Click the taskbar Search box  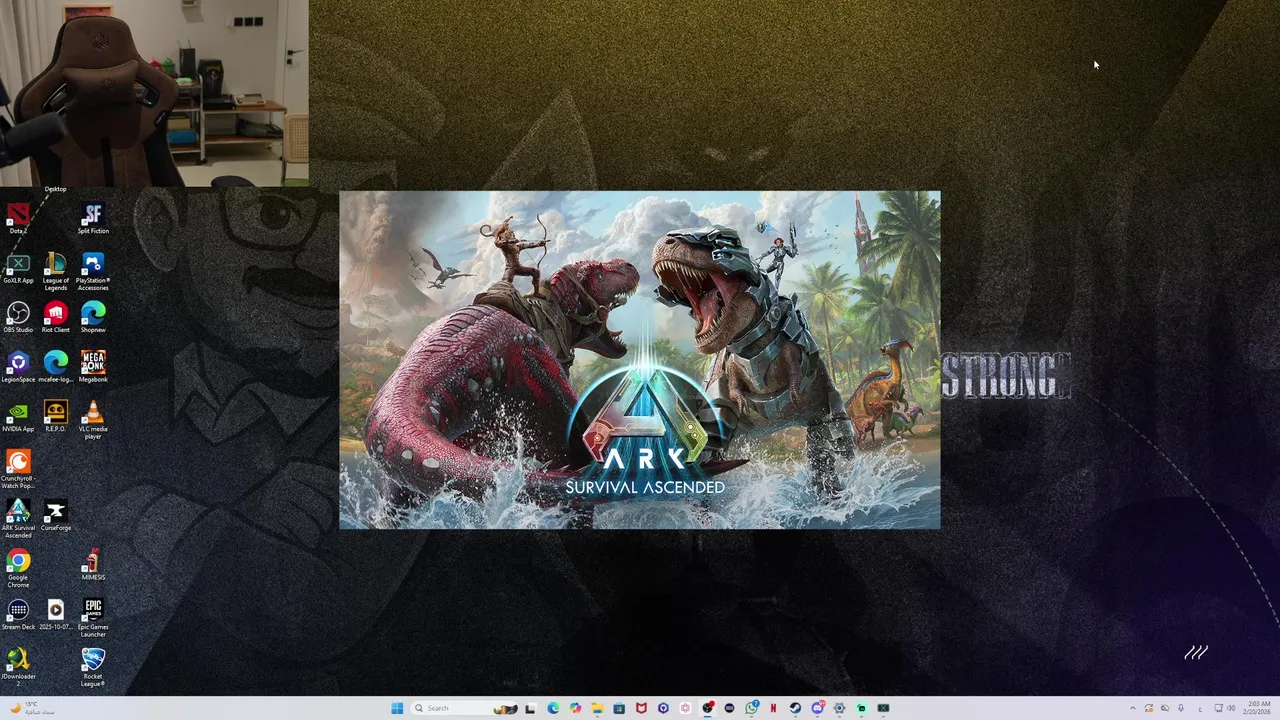[463, 708]
